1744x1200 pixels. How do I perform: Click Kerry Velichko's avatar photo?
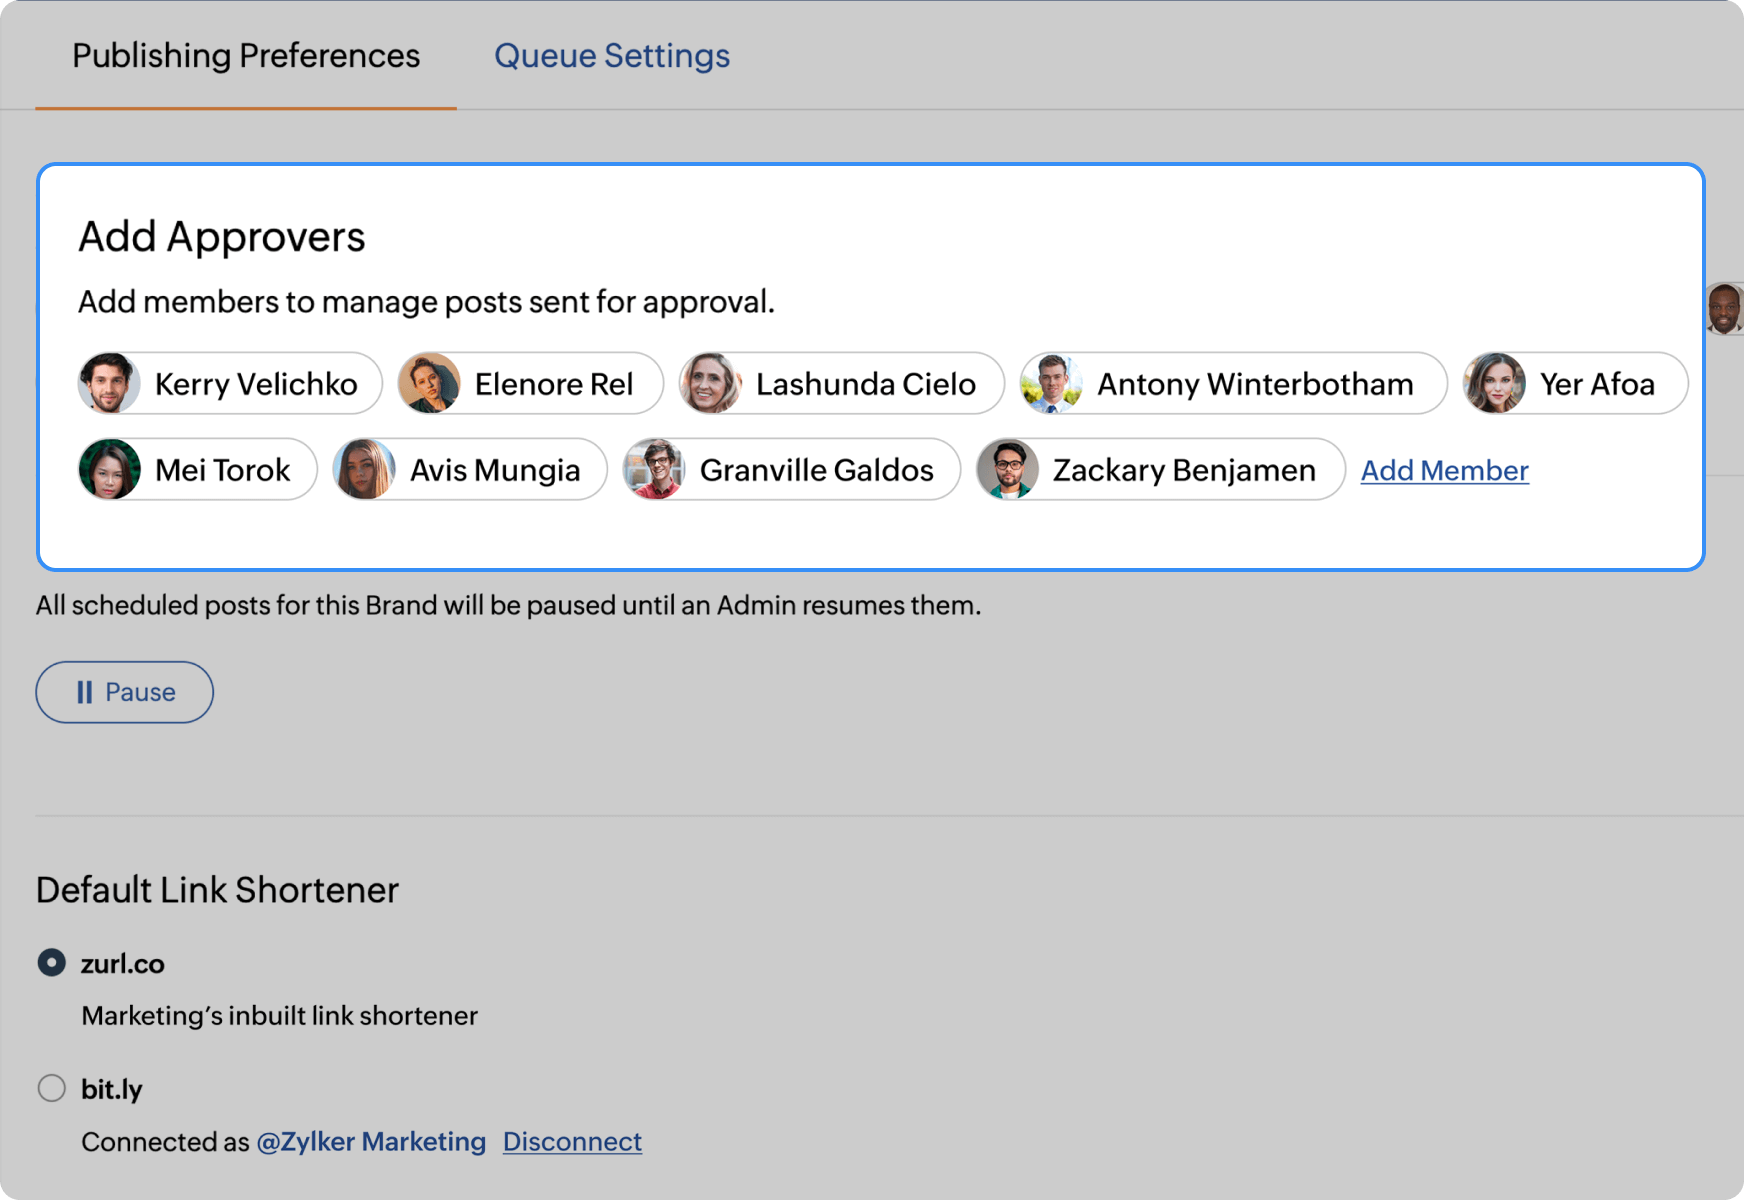110,383
